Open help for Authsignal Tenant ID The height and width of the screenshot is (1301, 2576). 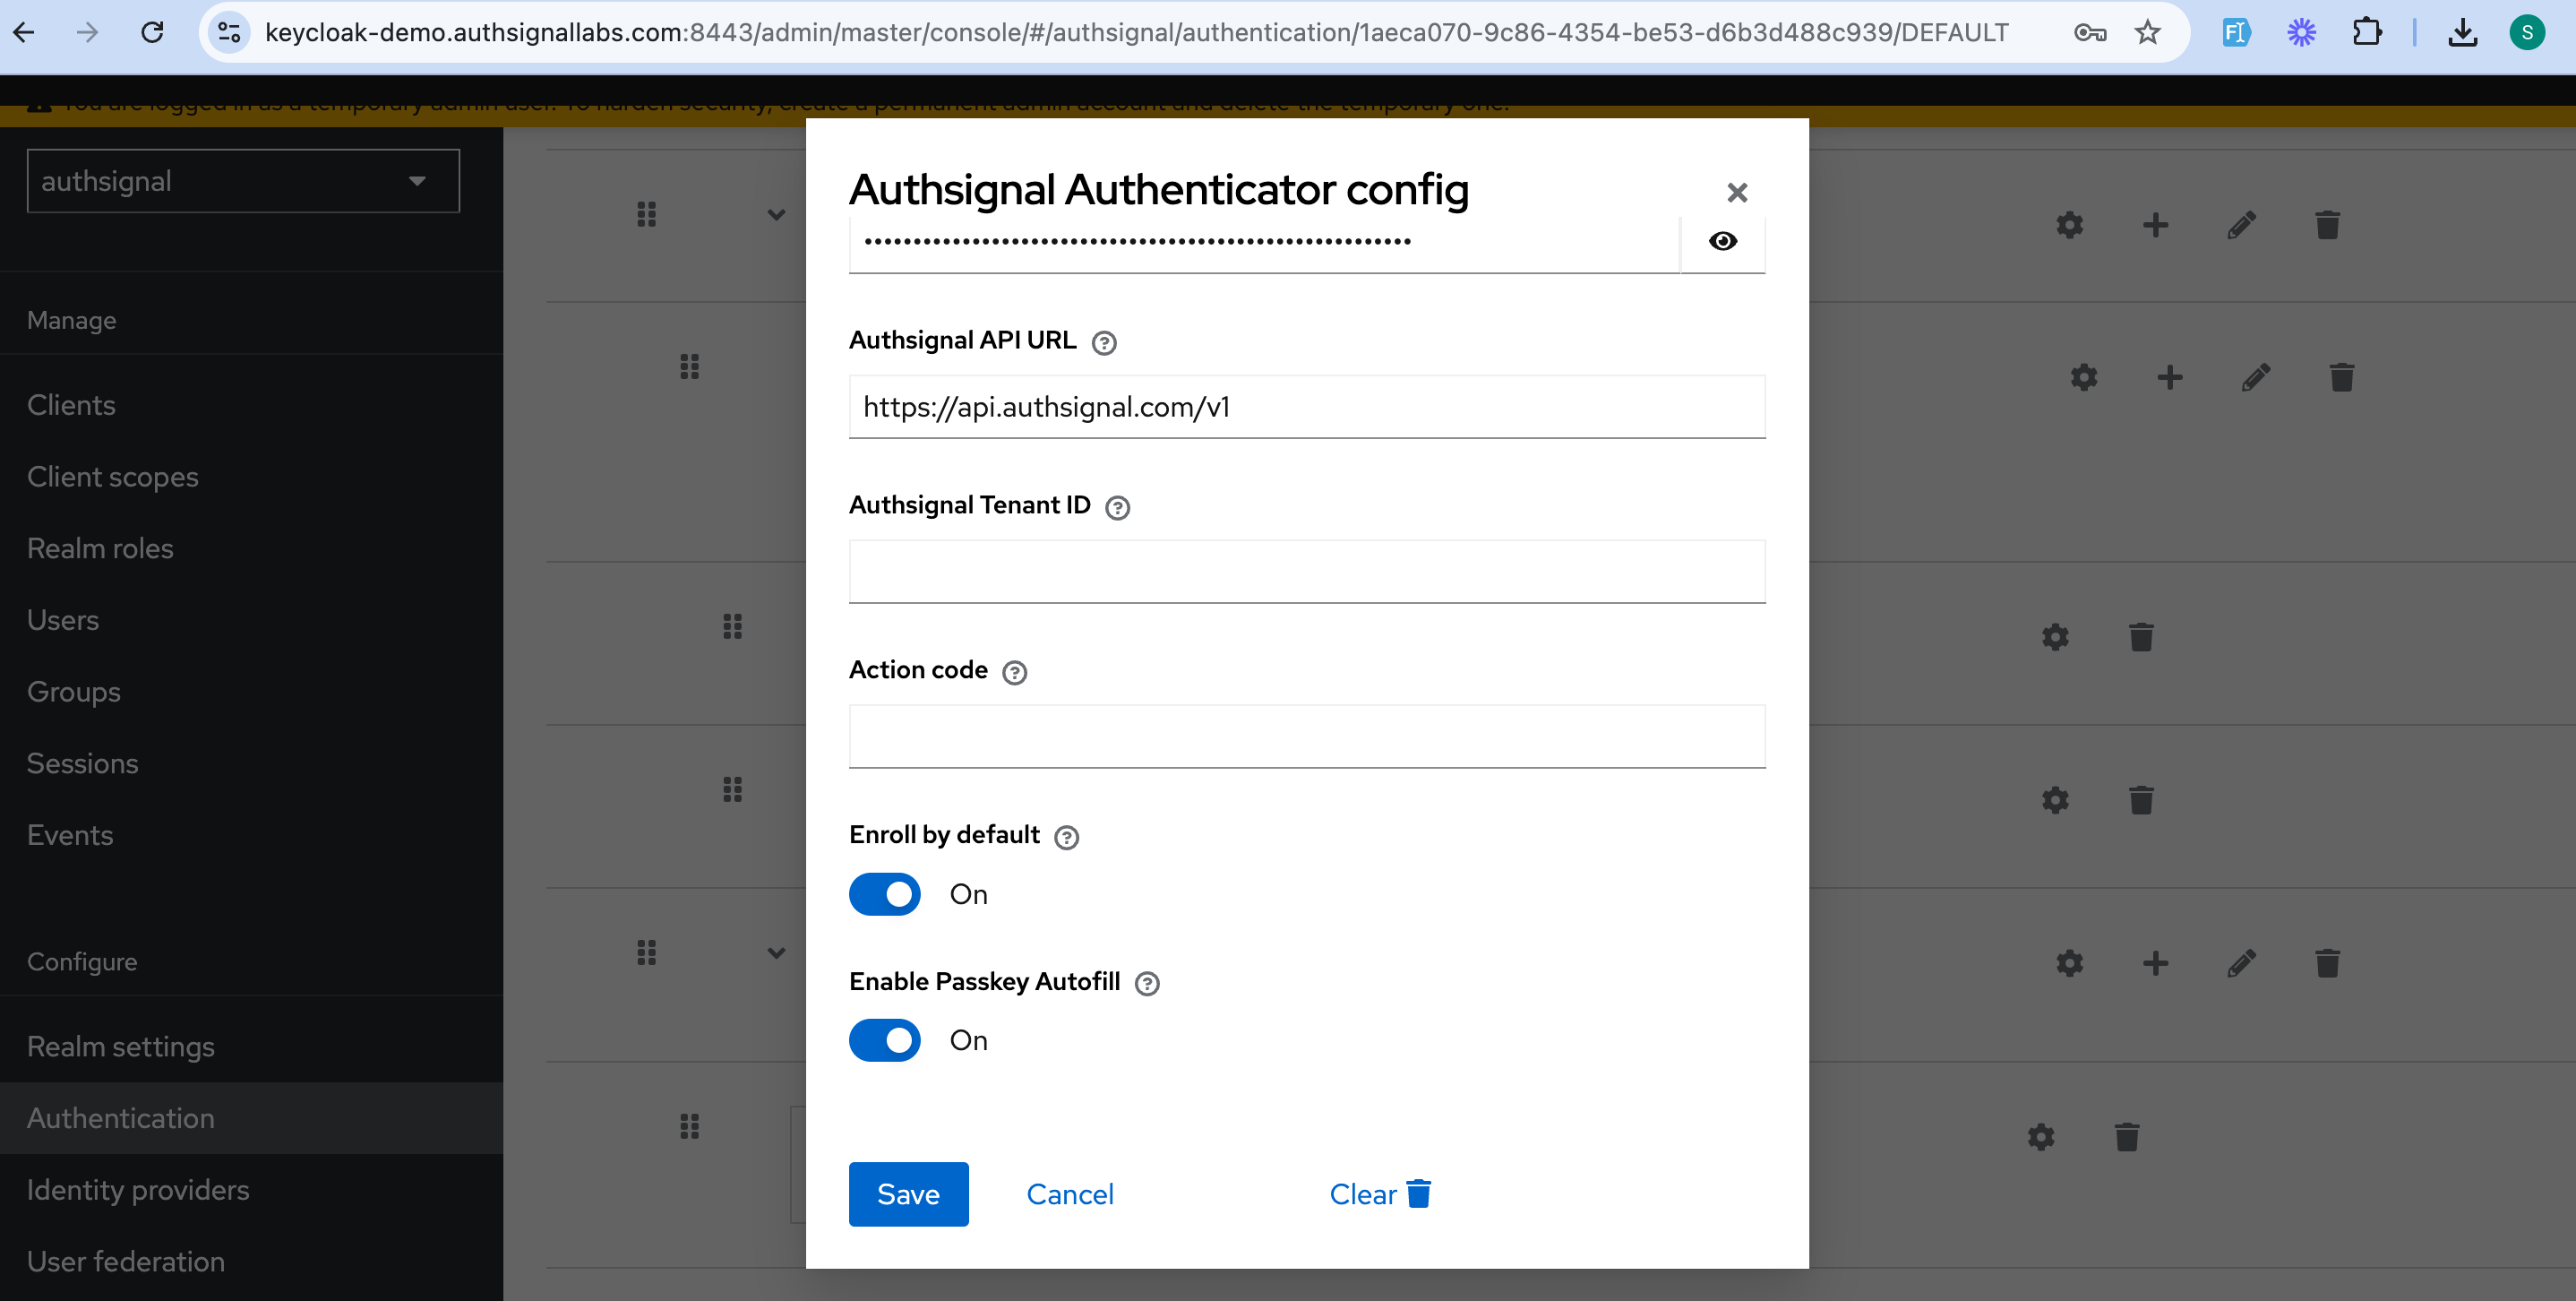1117,508
